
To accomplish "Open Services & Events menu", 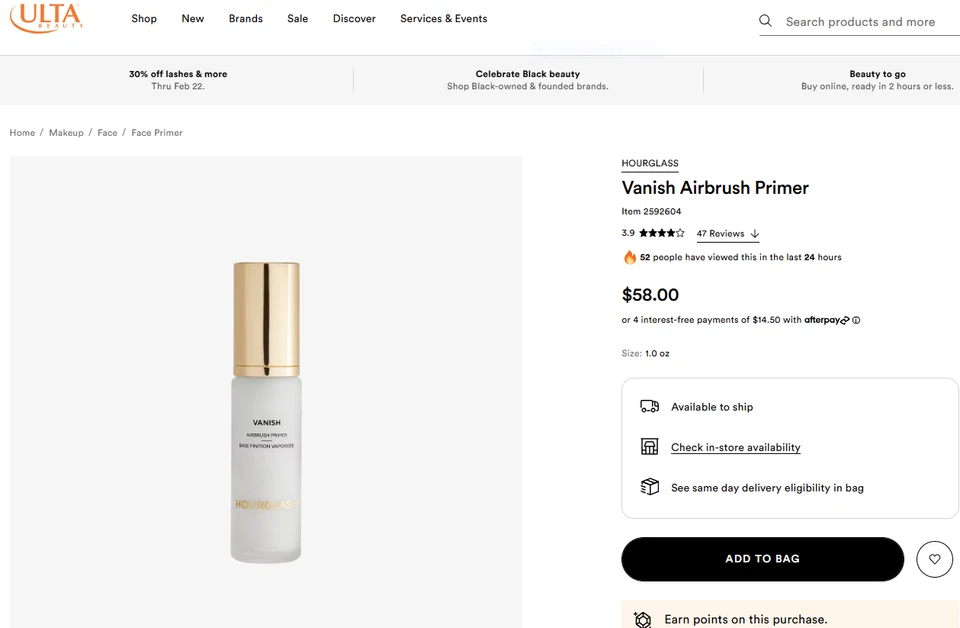I will (443, 19).
